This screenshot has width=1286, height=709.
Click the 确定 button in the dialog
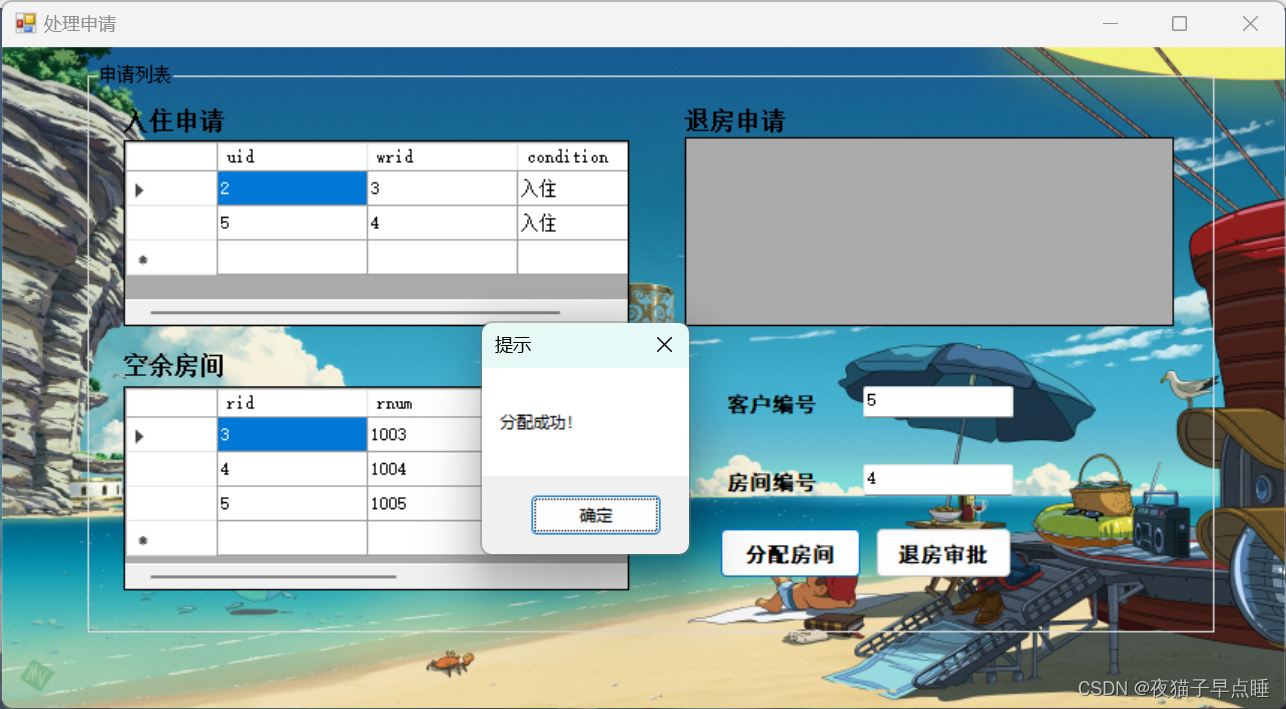(x=595, y=515)
